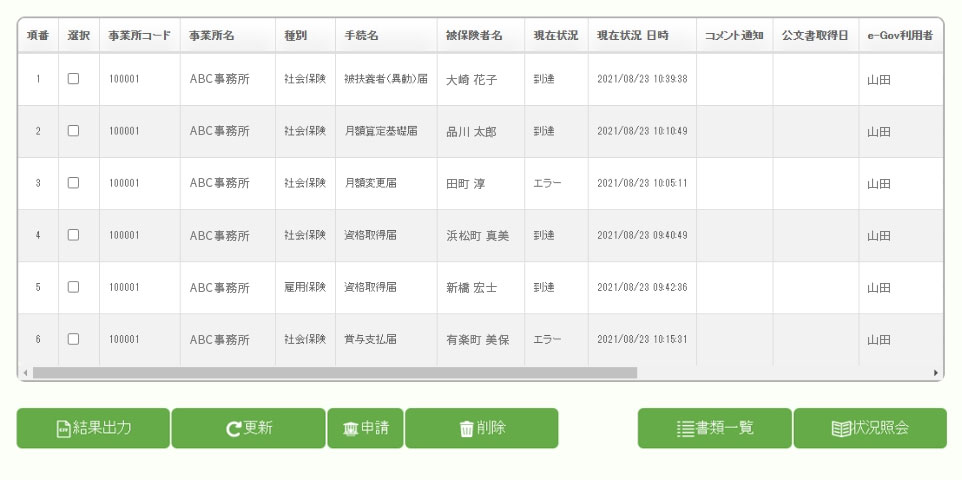The width and height of the screenshot is (962, 480).
Task: Click the 事業所名 column header
Action: (228, 36)
